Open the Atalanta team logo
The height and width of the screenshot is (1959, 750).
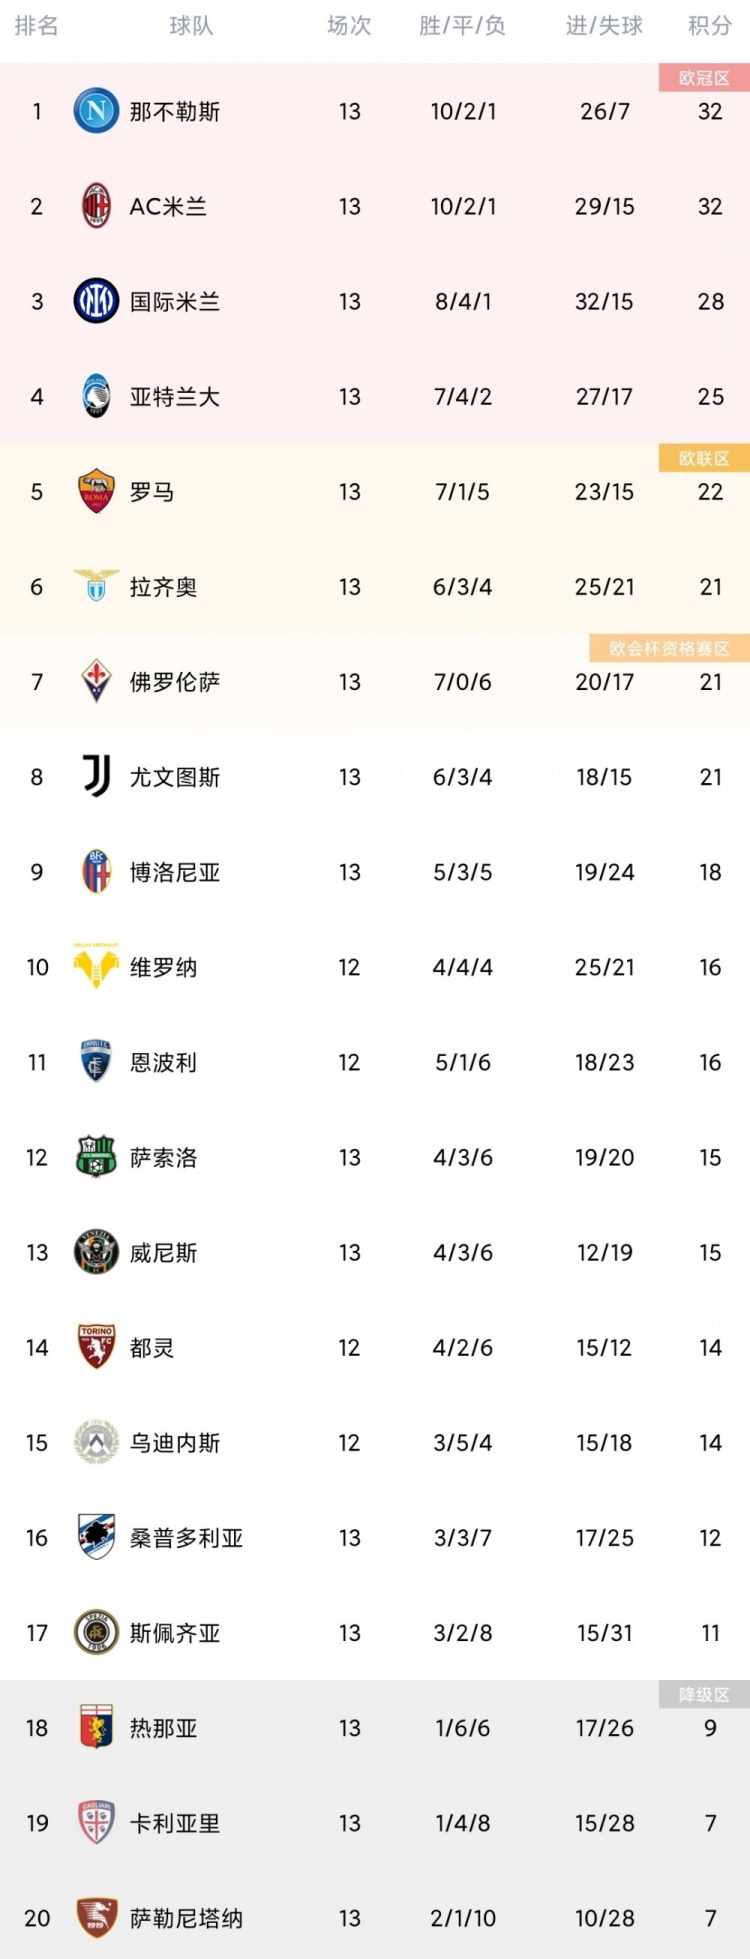coord(97,396)
